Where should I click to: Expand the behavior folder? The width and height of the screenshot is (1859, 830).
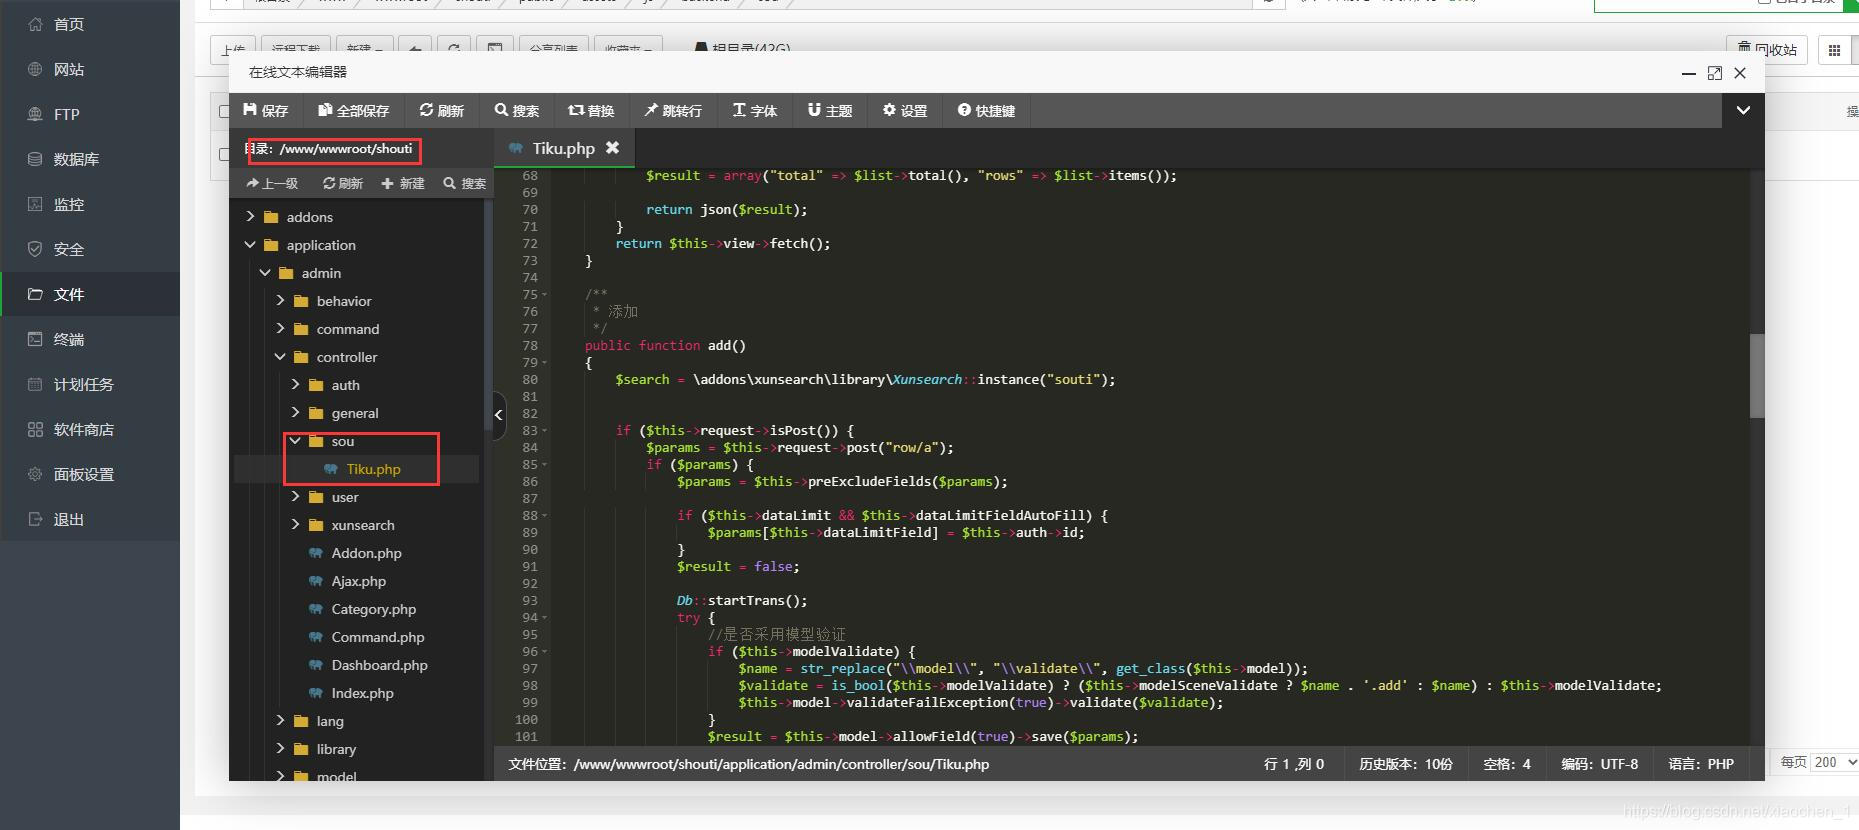pos(280,301)
